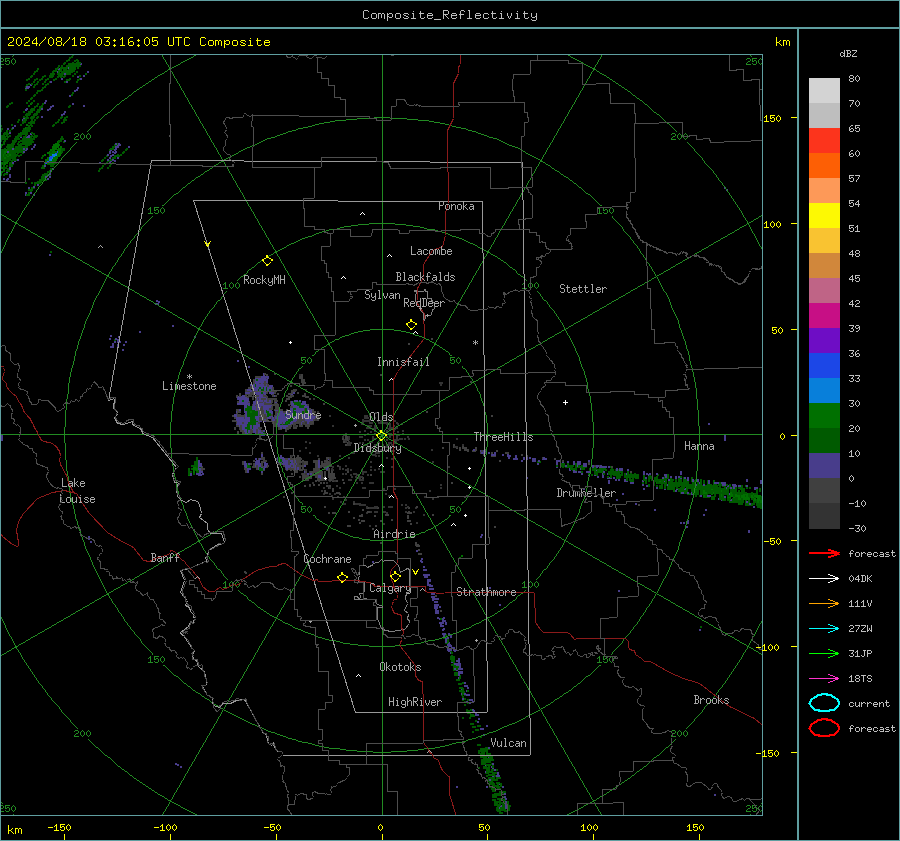Click the ThreeHills label
The height and width of the screenshot is (841, 900).
(503, 437)
